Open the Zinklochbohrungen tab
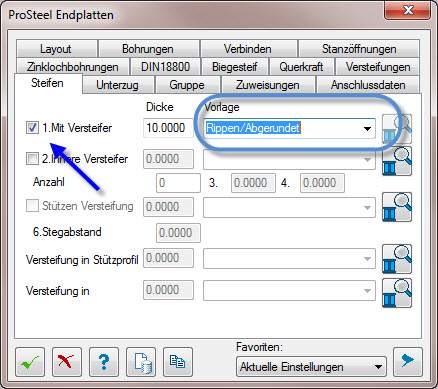The image size is (438, 389). pyautogui.click(x=73, y=67)
